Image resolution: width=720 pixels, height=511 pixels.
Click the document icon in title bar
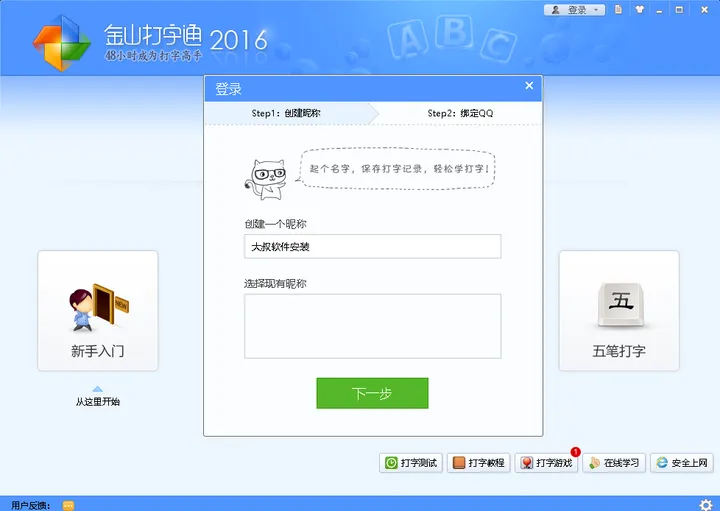point(619,9)
